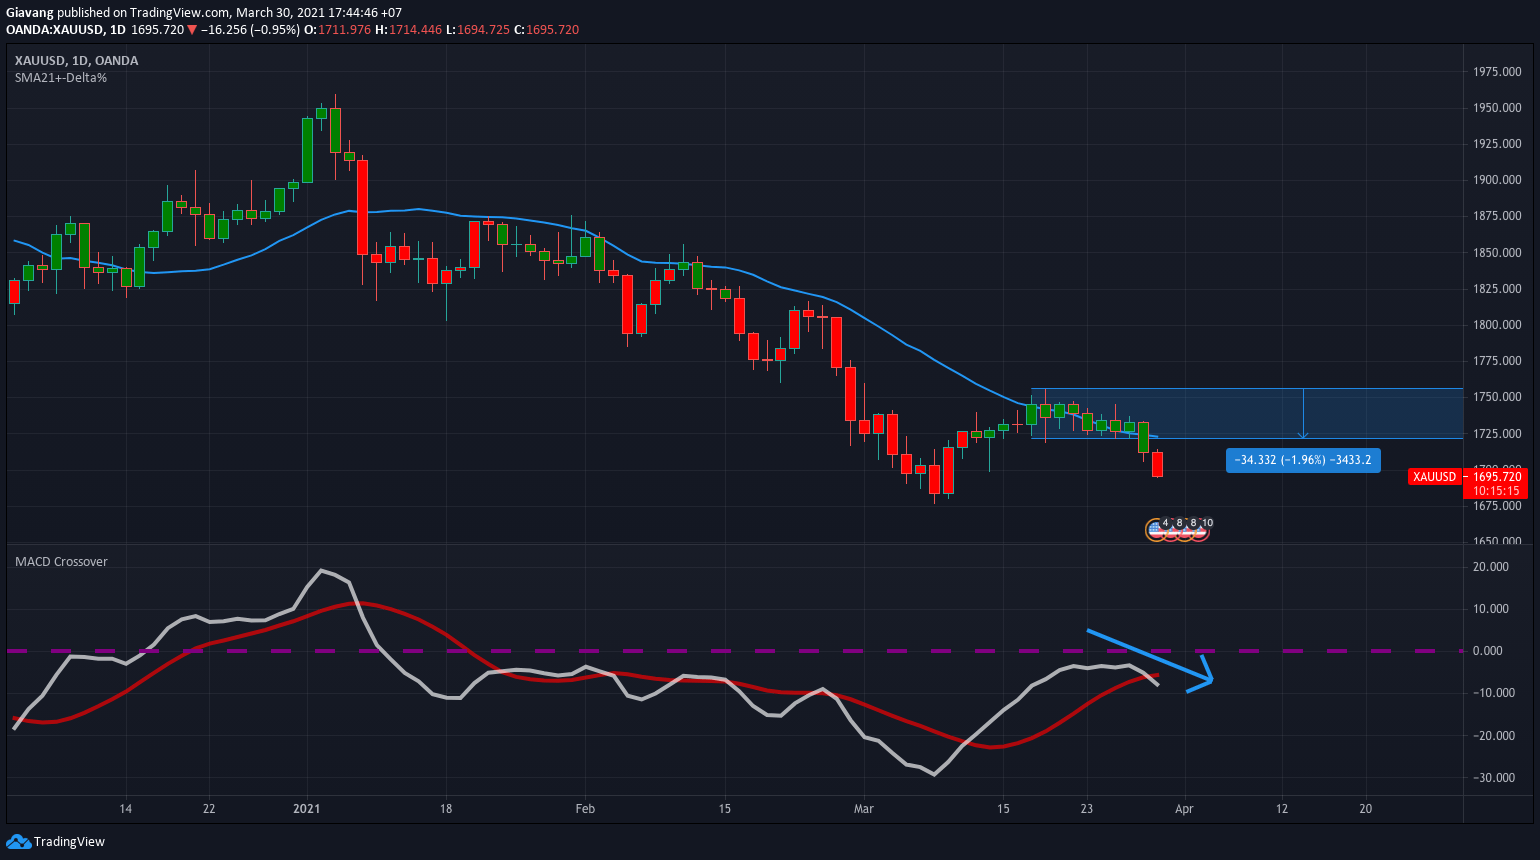Image resolution: width=1540 pixels, height=860 pixels.
Task: Click the 12 date label on time axis
Action: pos(1282,809)
